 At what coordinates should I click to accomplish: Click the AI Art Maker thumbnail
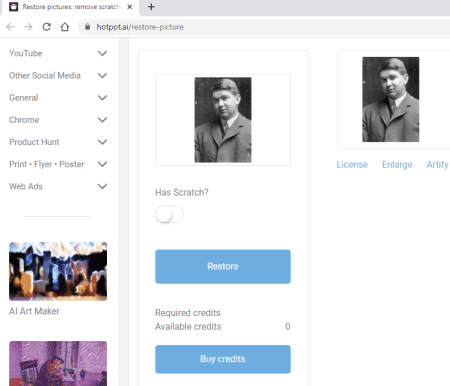pos(58,271)
